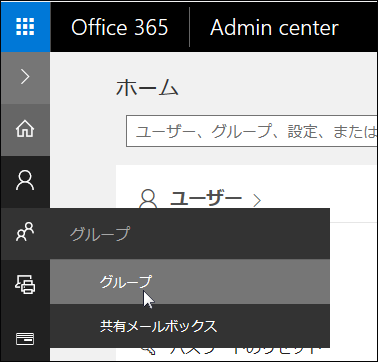Choose グループ submenu entry

click(190, 282)
